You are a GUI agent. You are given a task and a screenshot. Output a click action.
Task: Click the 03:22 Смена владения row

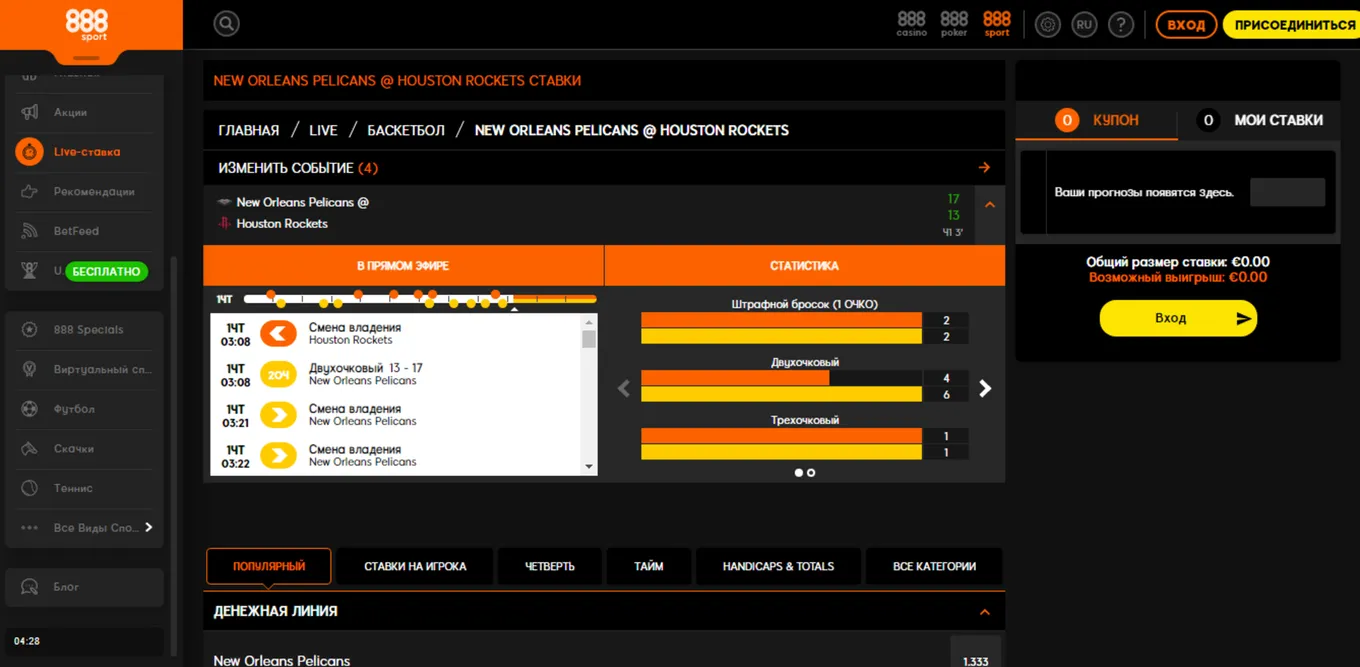click(x=397, y=456)
